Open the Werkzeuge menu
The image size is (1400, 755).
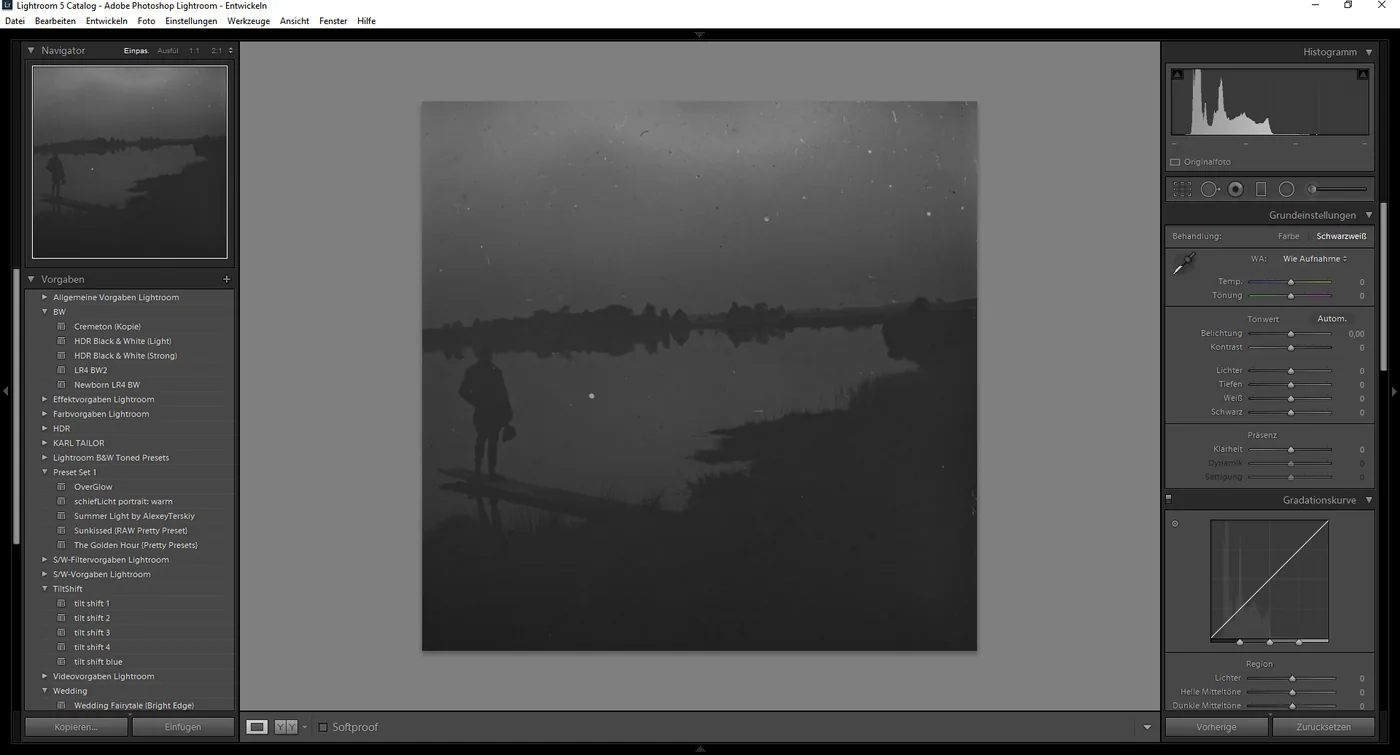[x=247, y=21]
